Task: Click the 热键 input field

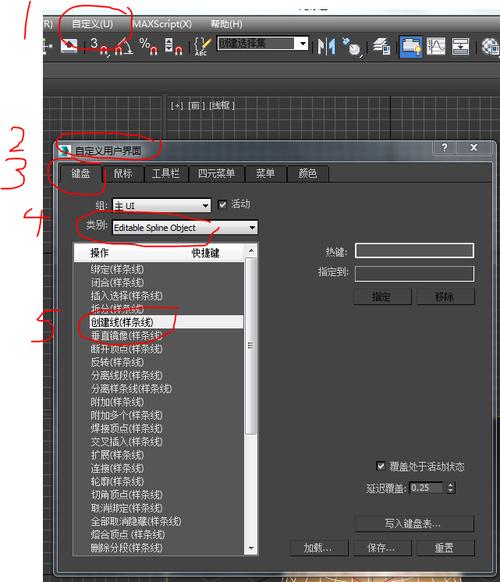Action: 414,251
